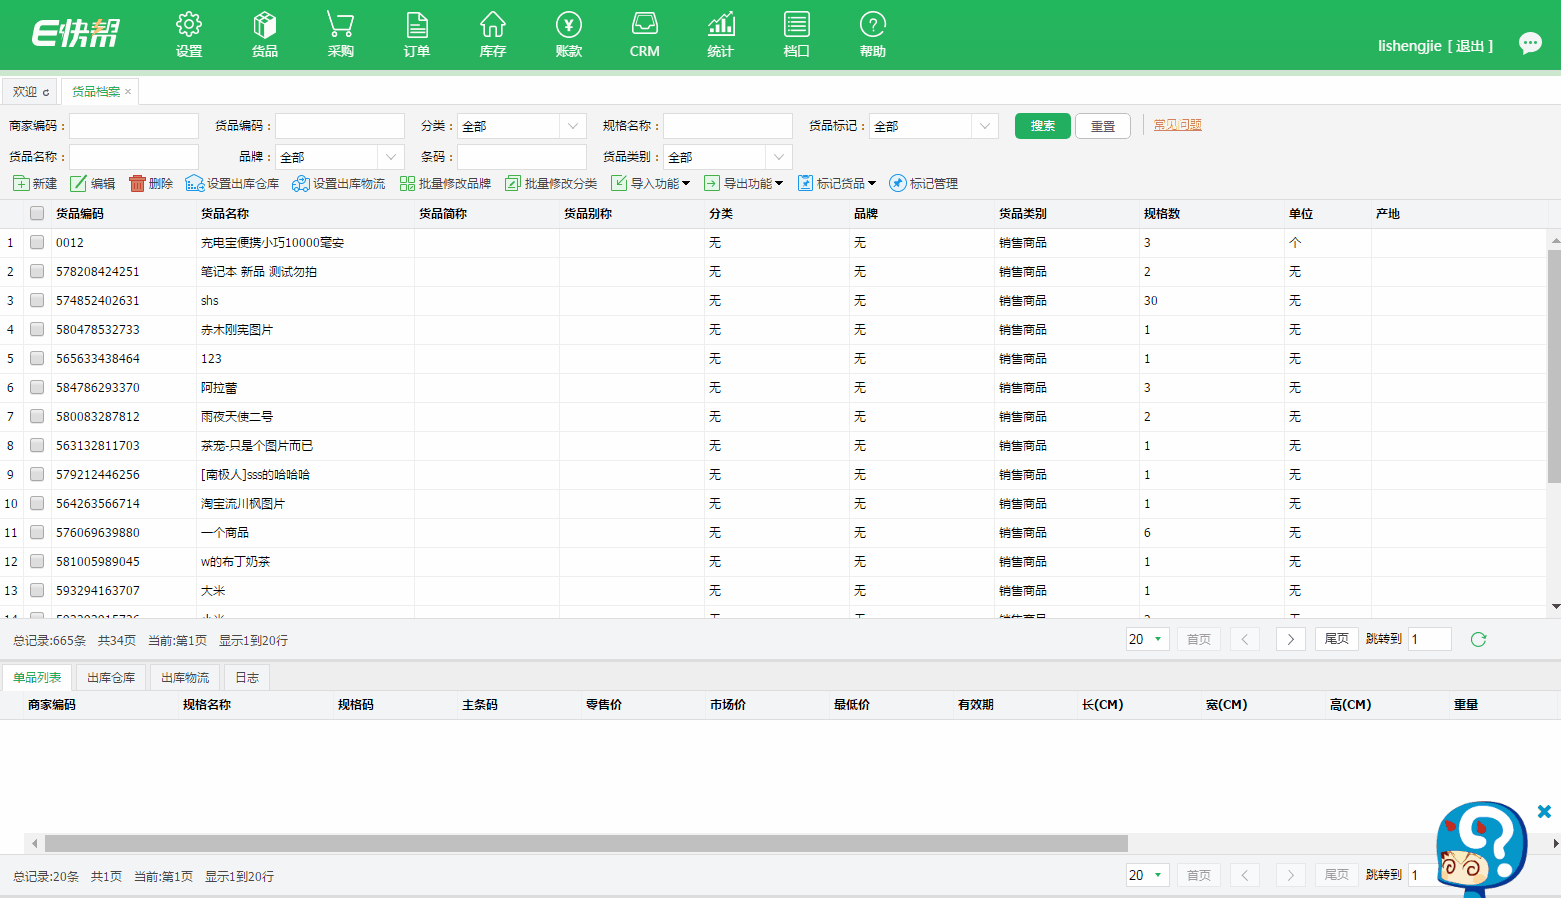
Task: Refresh the product list with the green reload icon
Action: [x=1478, y=639]
